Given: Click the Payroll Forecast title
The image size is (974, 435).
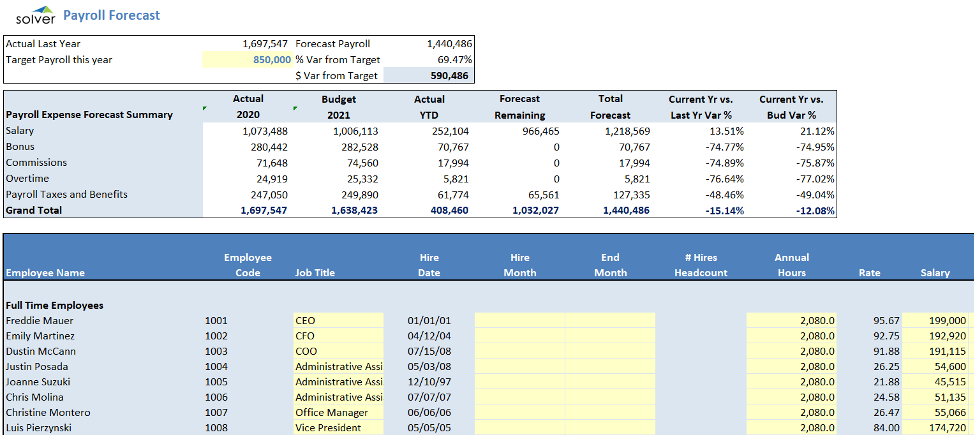Looking at the screenshot, I should [x=111, y=16].
